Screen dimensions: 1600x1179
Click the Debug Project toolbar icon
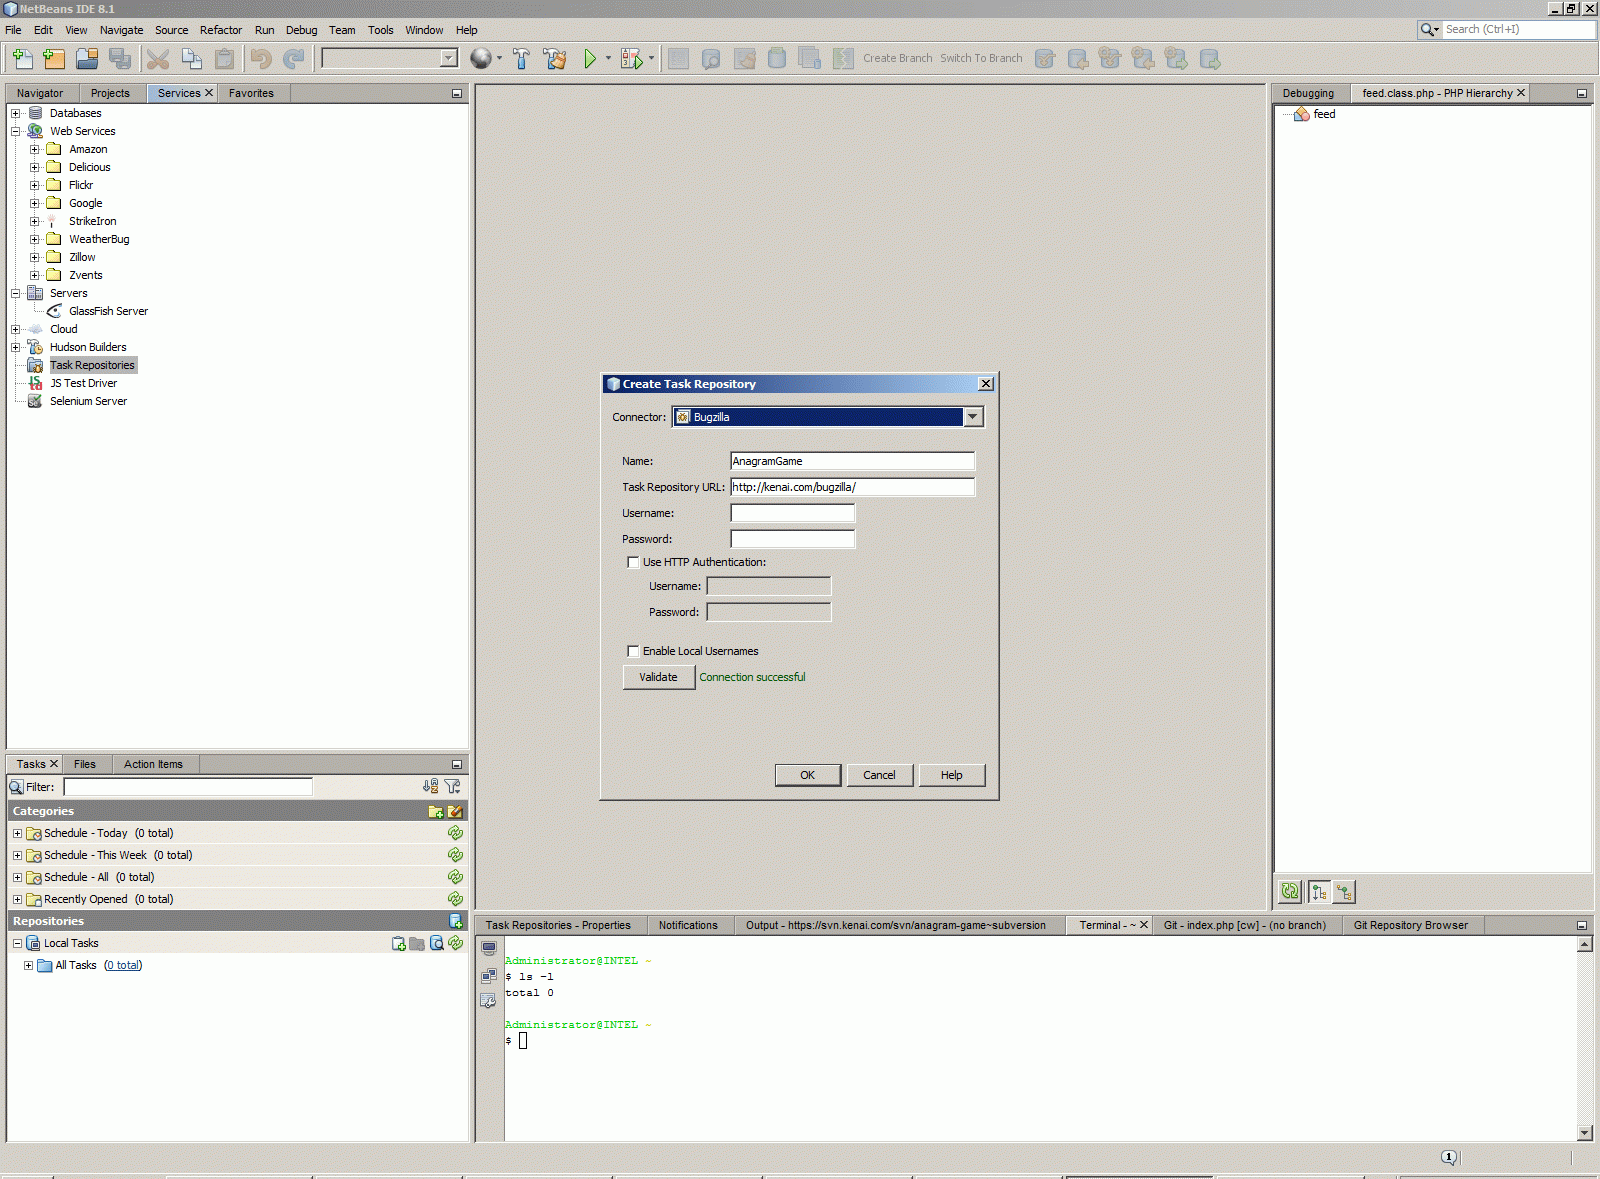[631, 59]
